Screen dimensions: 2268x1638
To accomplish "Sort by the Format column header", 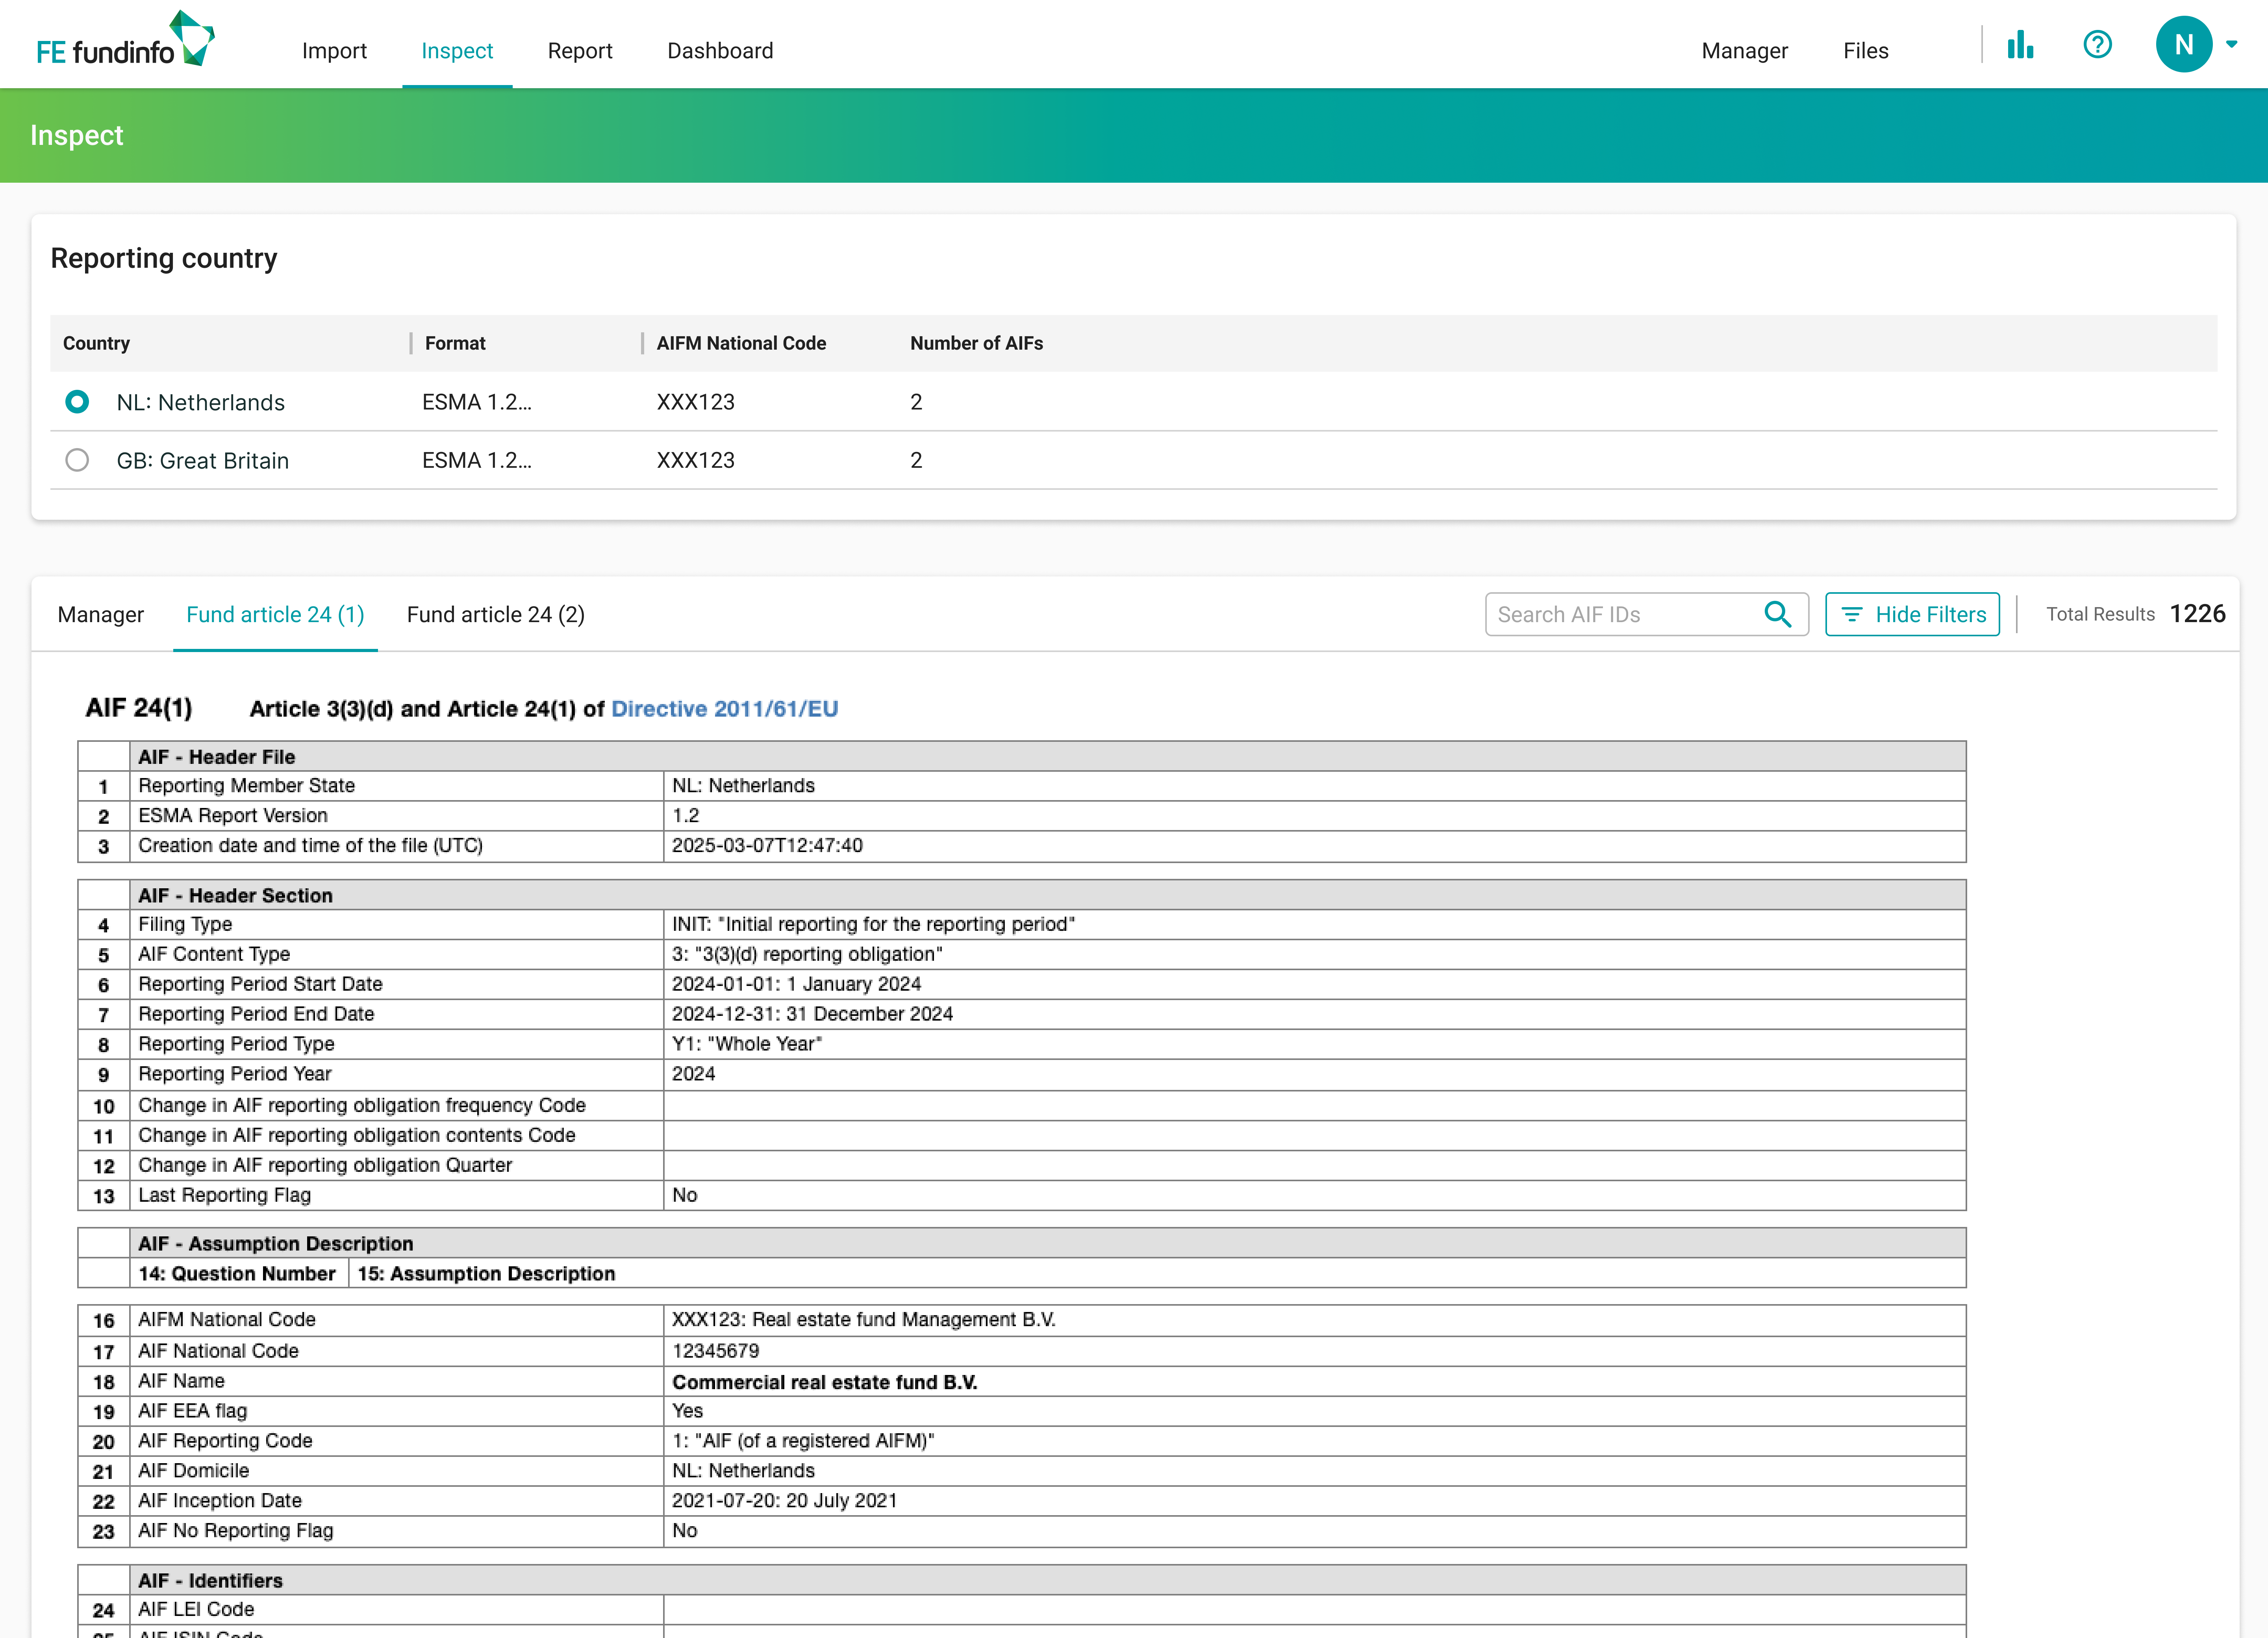I will 455,343.
